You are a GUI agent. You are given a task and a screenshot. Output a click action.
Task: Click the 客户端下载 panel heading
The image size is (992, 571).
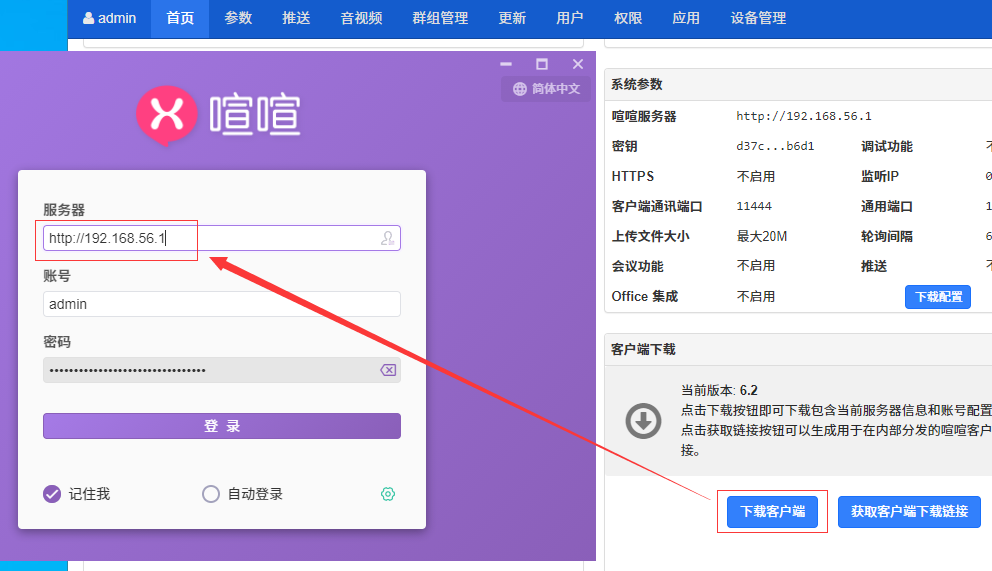coord(643,349)
